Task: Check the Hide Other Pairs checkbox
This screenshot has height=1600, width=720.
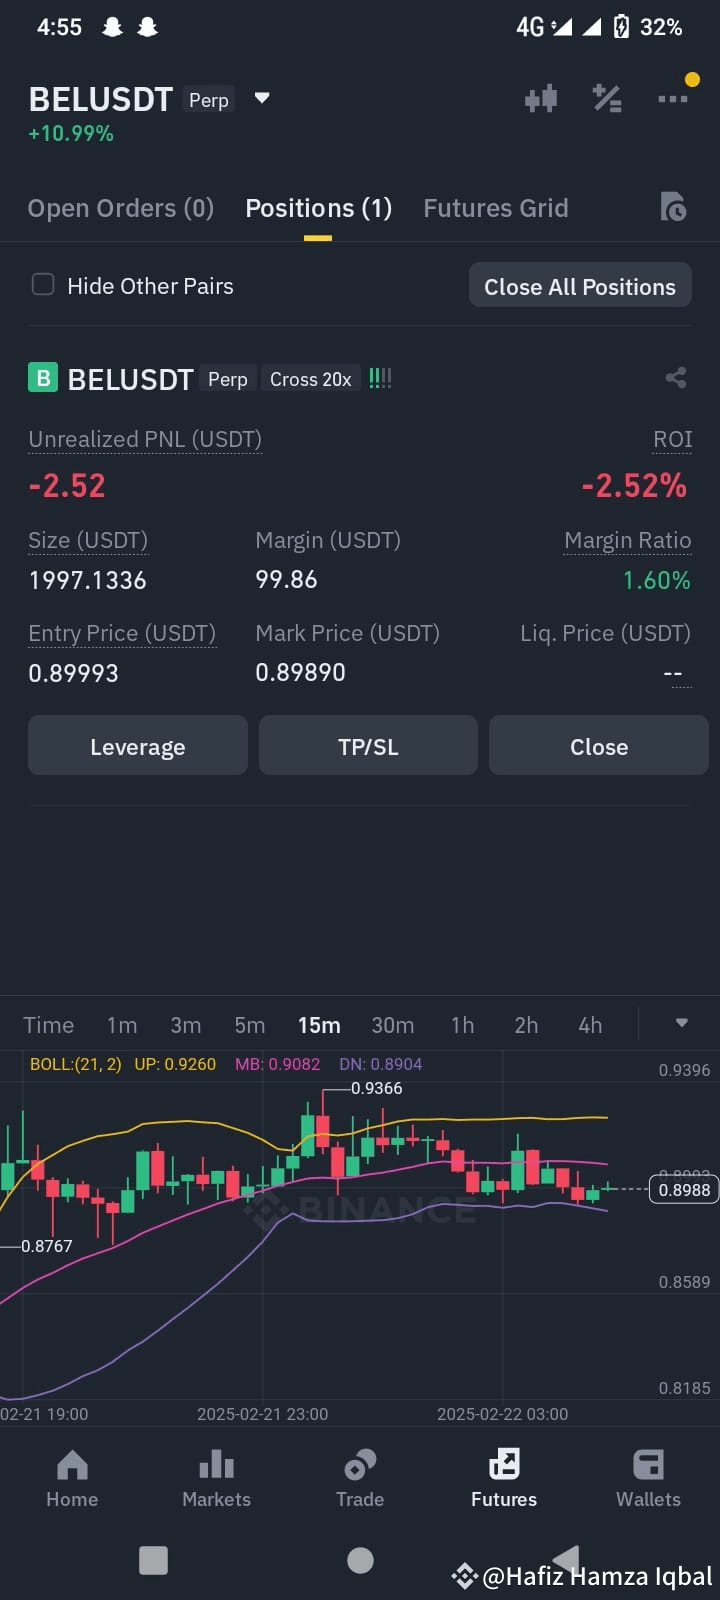Action: click(43, 285)
